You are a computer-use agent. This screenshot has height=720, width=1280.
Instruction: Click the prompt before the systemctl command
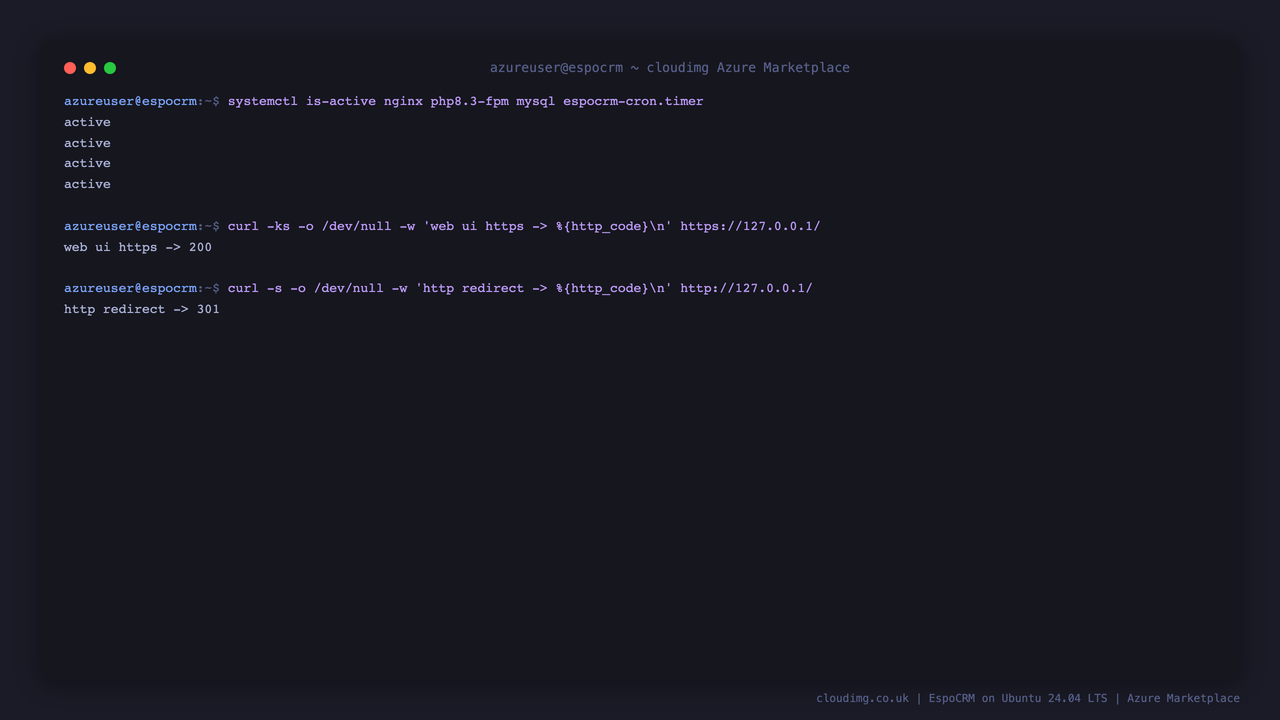coord(142,101)
